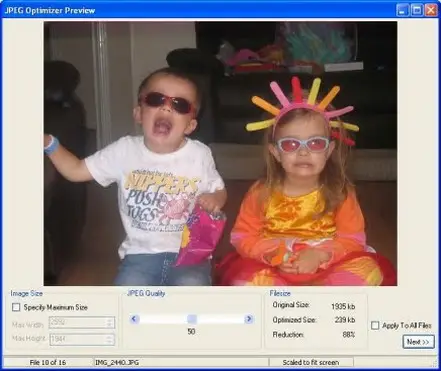Decrease JPEG quality with left arrow

(x=134, y=319)
